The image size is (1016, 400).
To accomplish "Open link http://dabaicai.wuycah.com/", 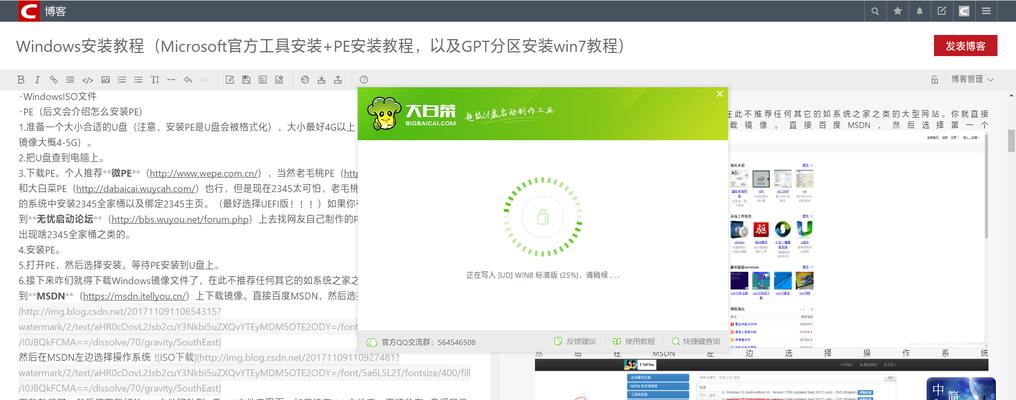I will 136,189.
